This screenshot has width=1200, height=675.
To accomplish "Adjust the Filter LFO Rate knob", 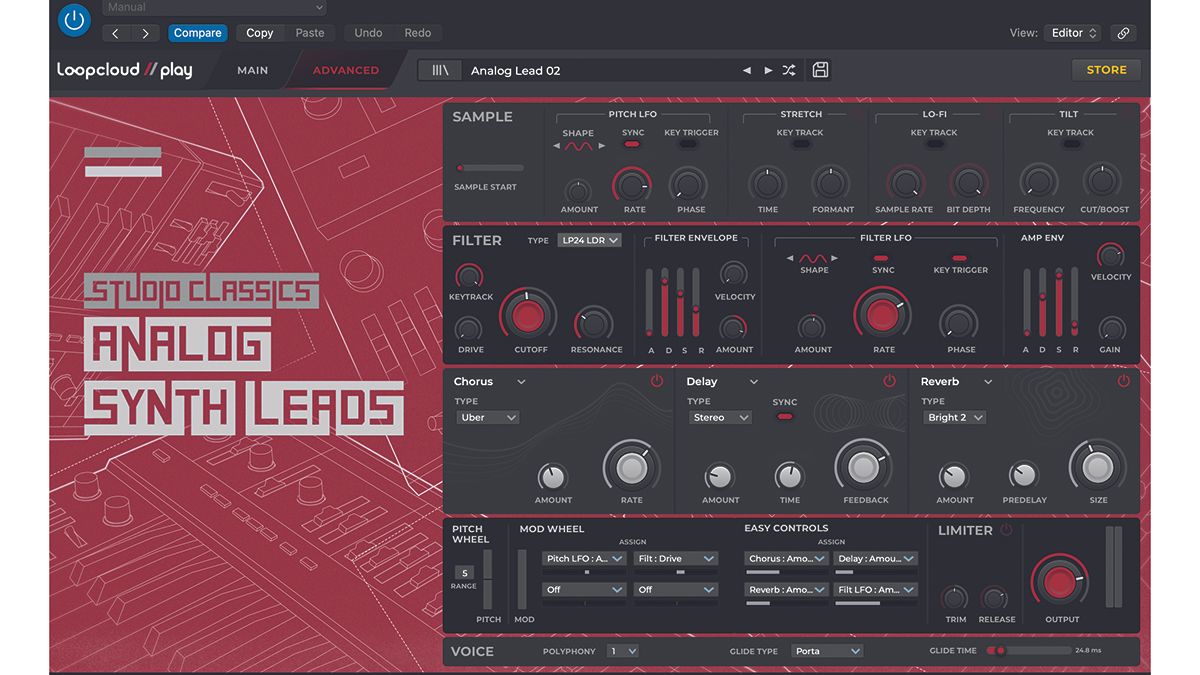I will pos(882,315).
